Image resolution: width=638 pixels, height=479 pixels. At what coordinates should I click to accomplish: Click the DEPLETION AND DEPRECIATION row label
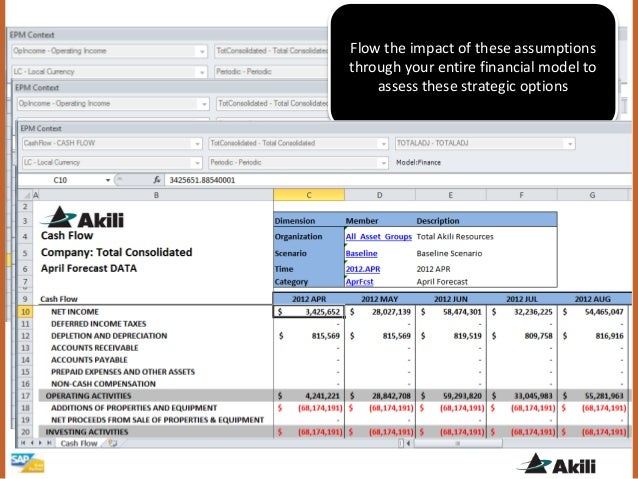pos(109,336)
